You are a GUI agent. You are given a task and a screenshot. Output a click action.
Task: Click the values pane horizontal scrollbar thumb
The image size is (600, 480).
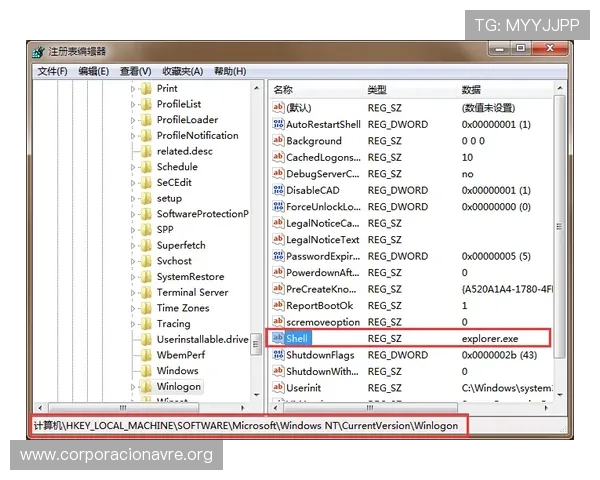click(x=370, y=408)
